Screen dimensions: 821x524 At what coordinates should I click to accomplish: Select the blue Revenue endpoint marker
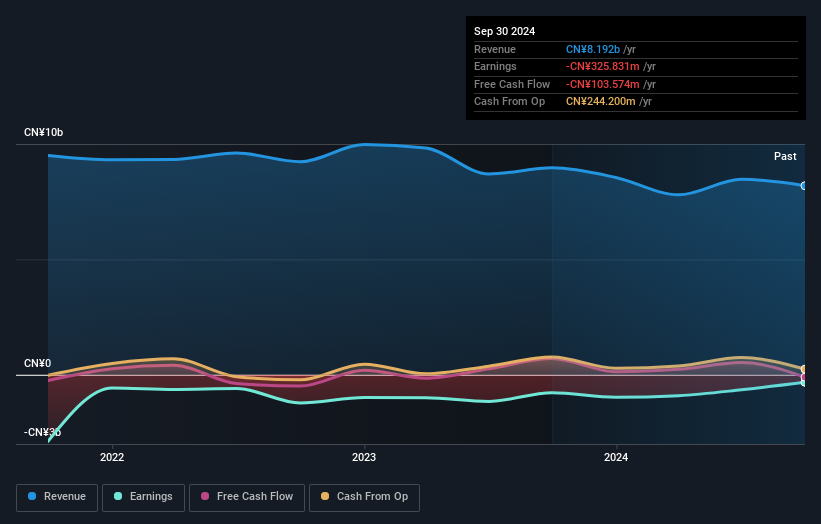coord(804,185)
